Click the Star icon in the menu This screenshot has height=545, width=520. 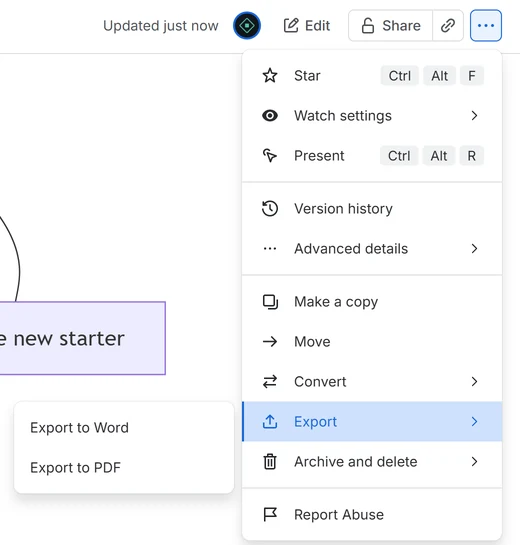coord(270,75)
